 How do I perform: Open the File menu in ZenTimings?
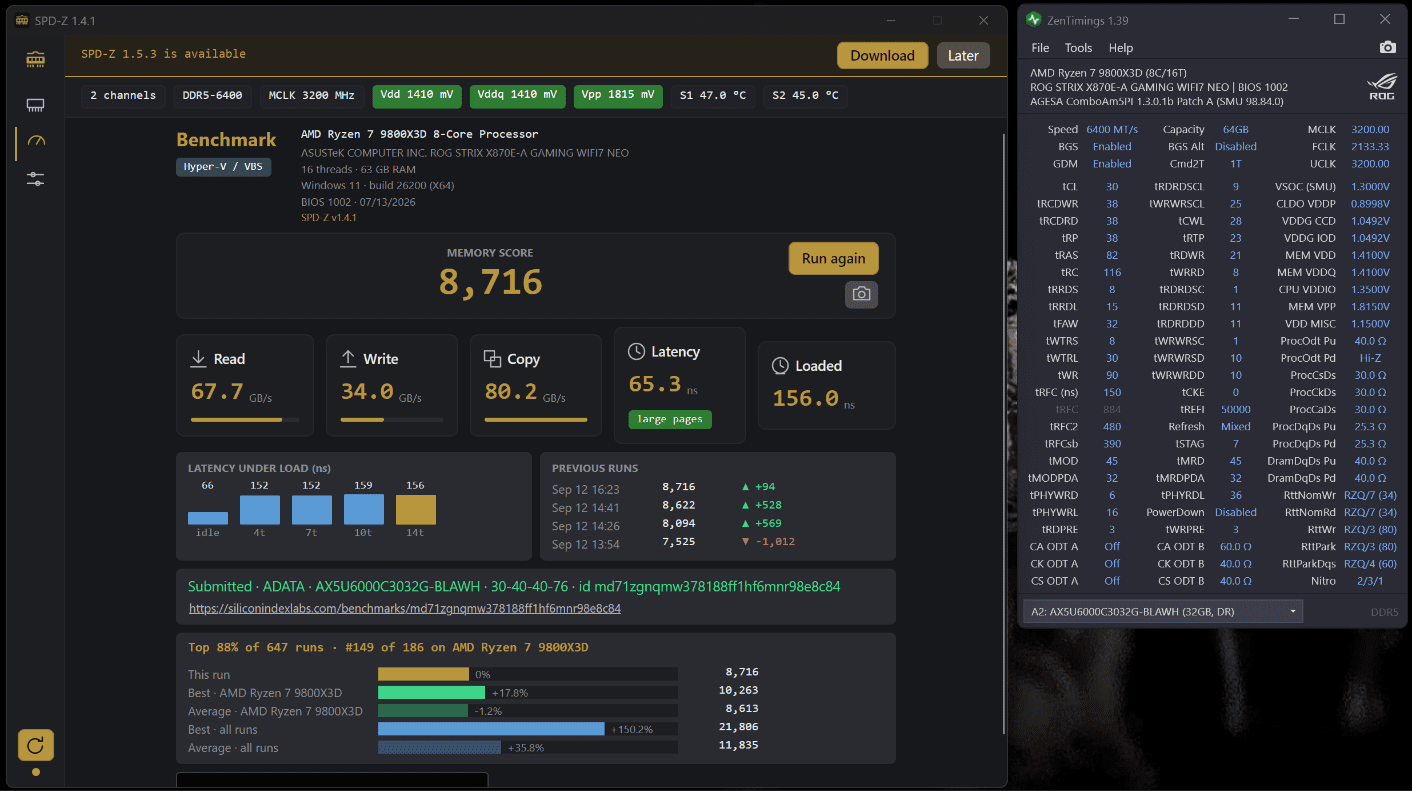[1040, 48]
